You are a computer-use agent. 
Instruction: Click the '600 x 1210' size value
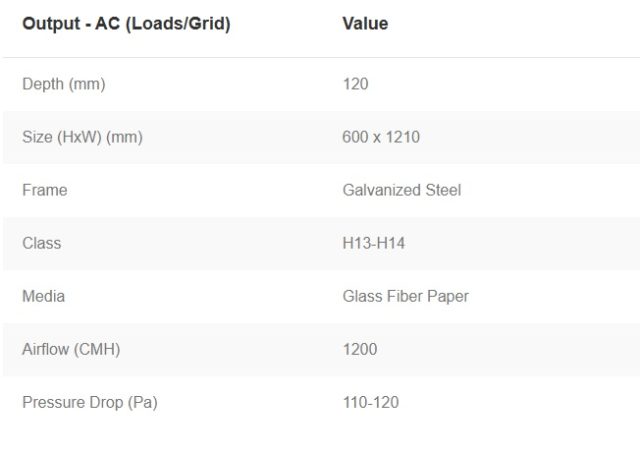click(381, 137)
